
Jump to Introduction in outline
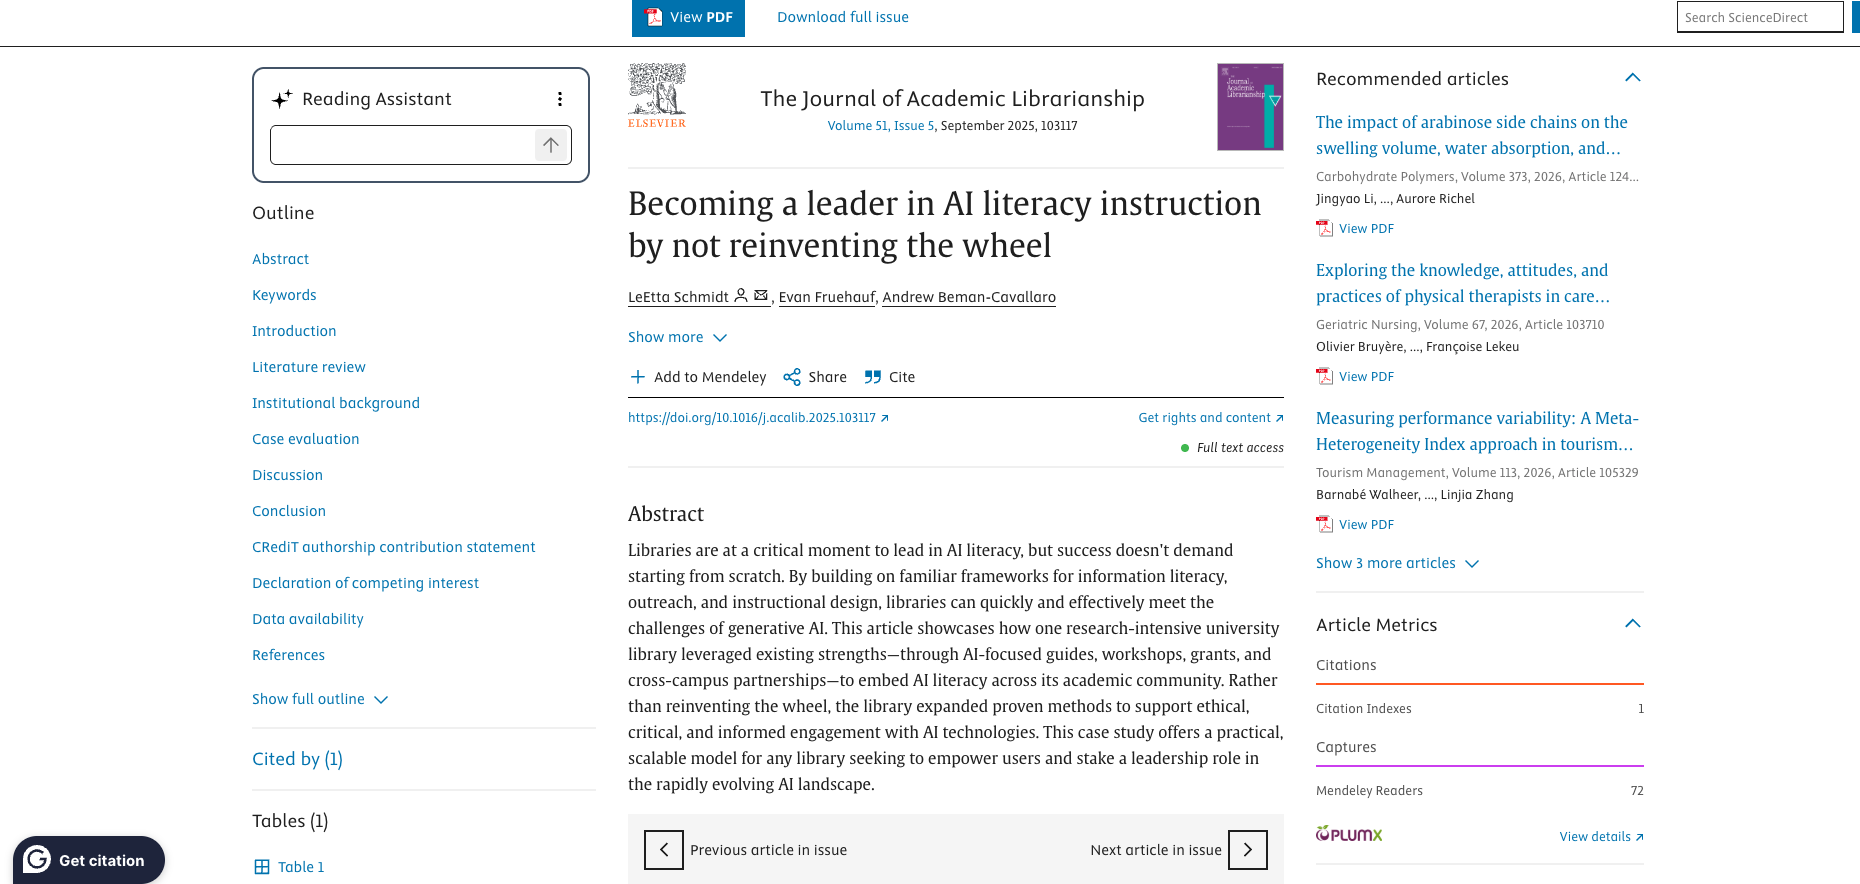click(294, 331)
